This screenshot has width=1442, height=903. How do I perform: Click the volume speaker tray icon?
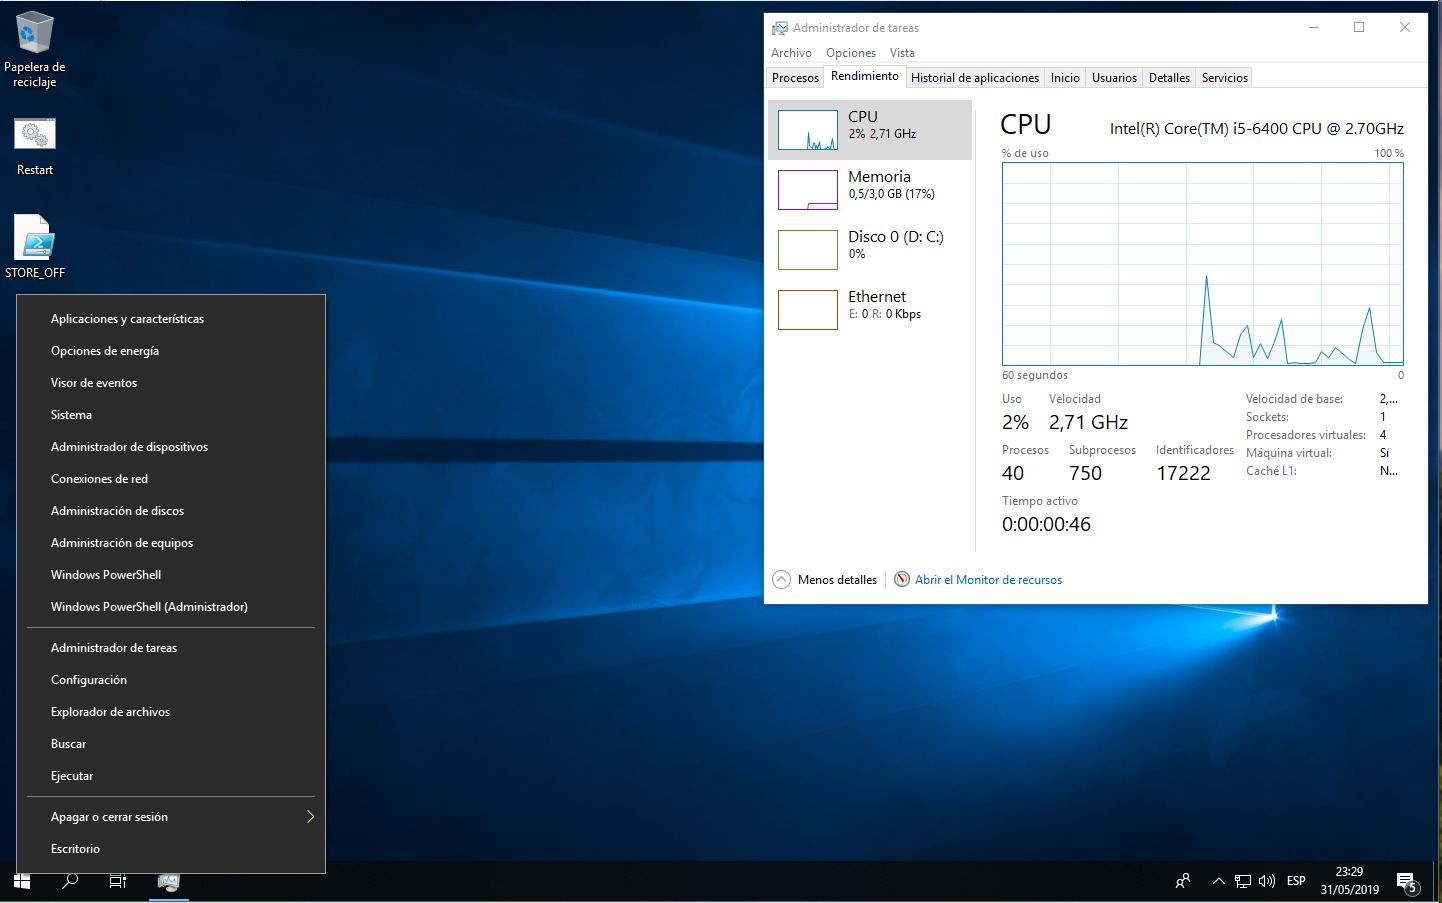(1267, 881)
